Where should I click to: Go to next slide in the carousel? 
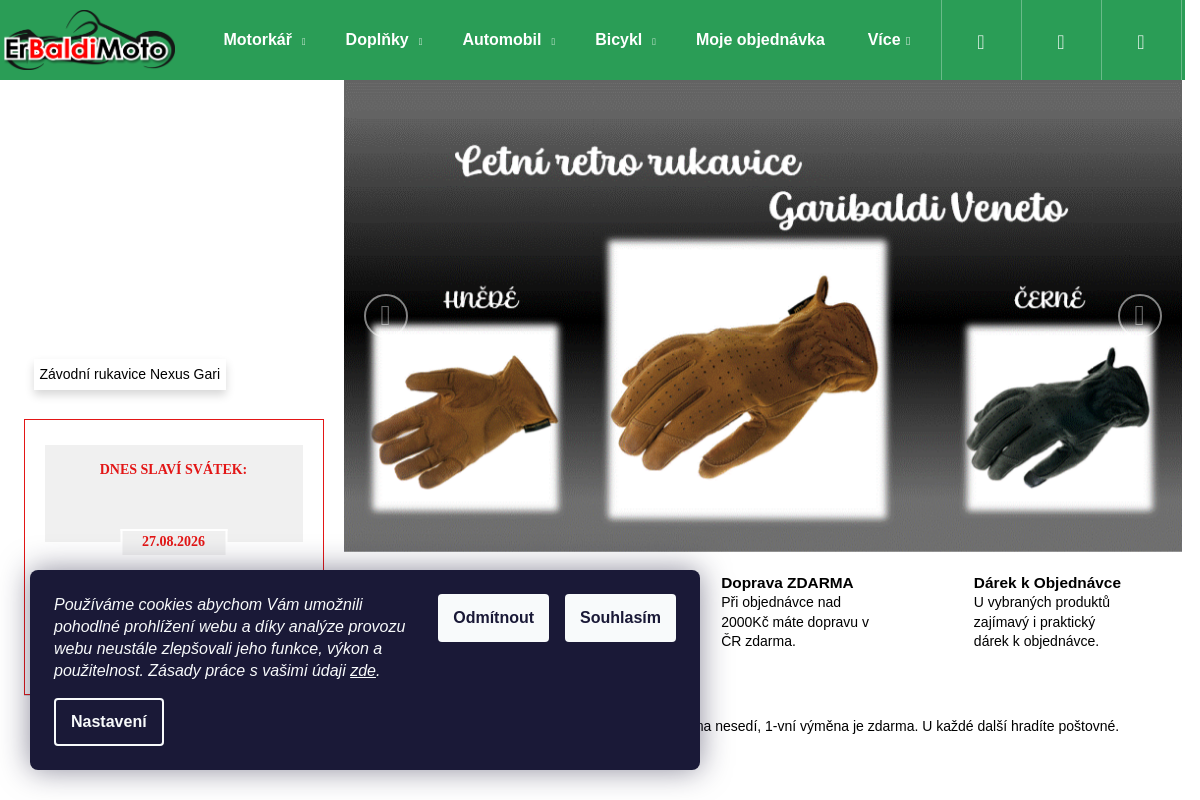click(1140, 316)
